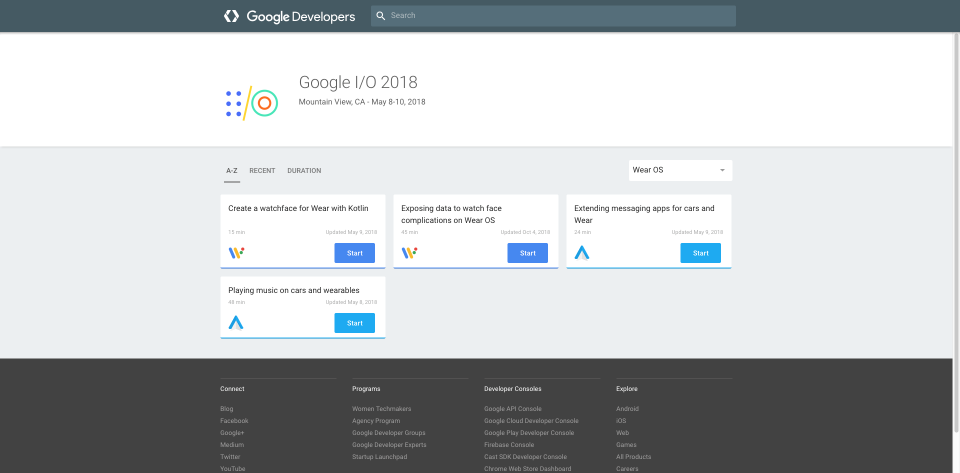The height and width of the screenshot is (473, 960).
Task: Open the Web link under Explore
Action: pyautogui.click(x=622, y=433)
